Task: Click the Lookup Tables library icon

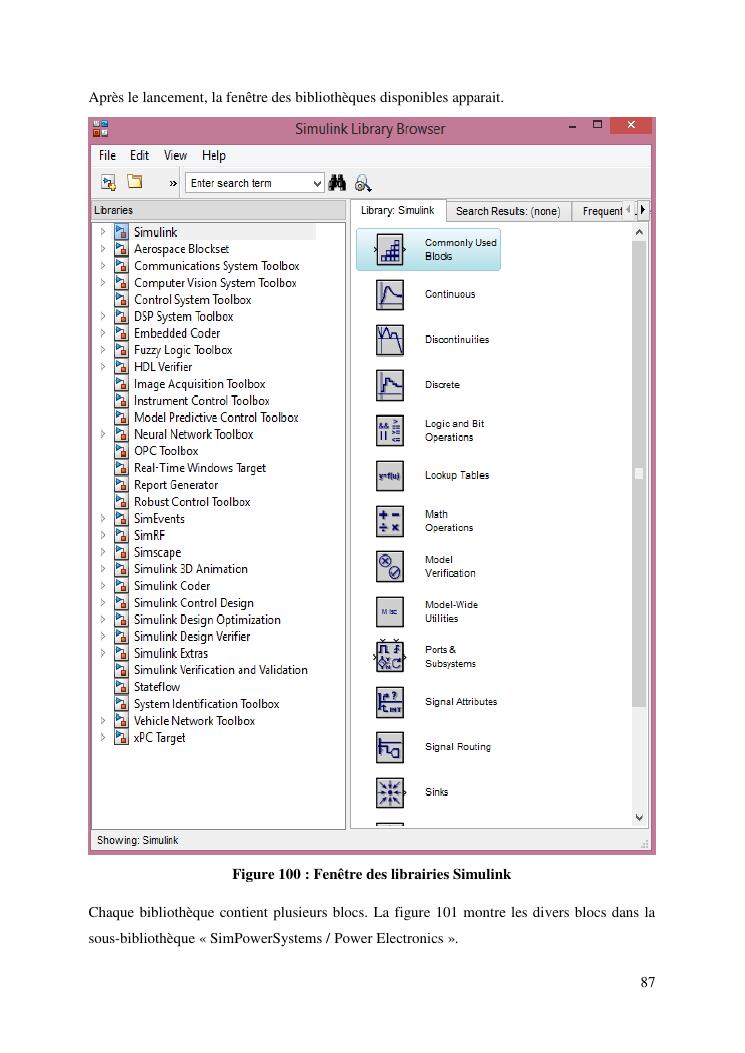Action: 390,476
